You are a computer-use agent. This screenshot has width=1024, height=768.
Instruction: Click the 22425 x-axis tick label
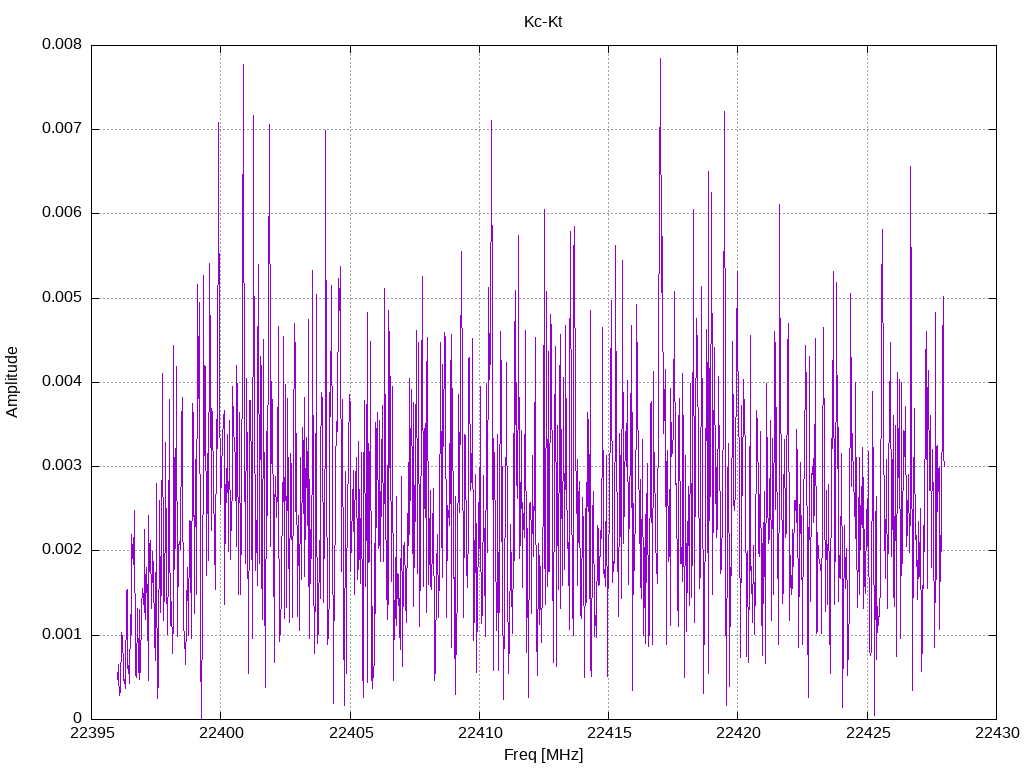868,733
